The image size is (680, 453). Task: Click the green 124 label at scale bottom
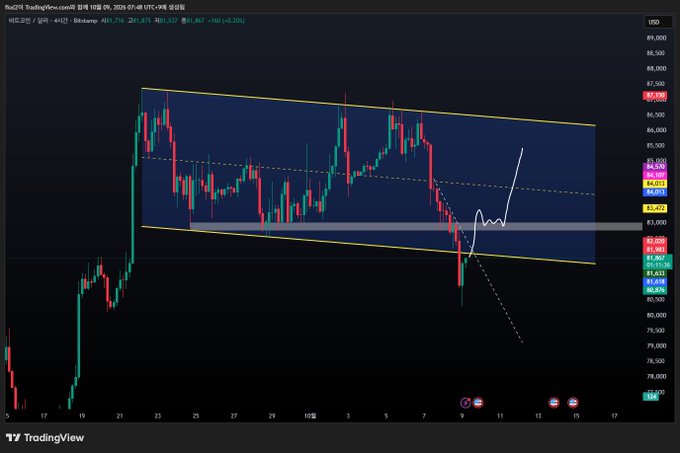point(651,396)
